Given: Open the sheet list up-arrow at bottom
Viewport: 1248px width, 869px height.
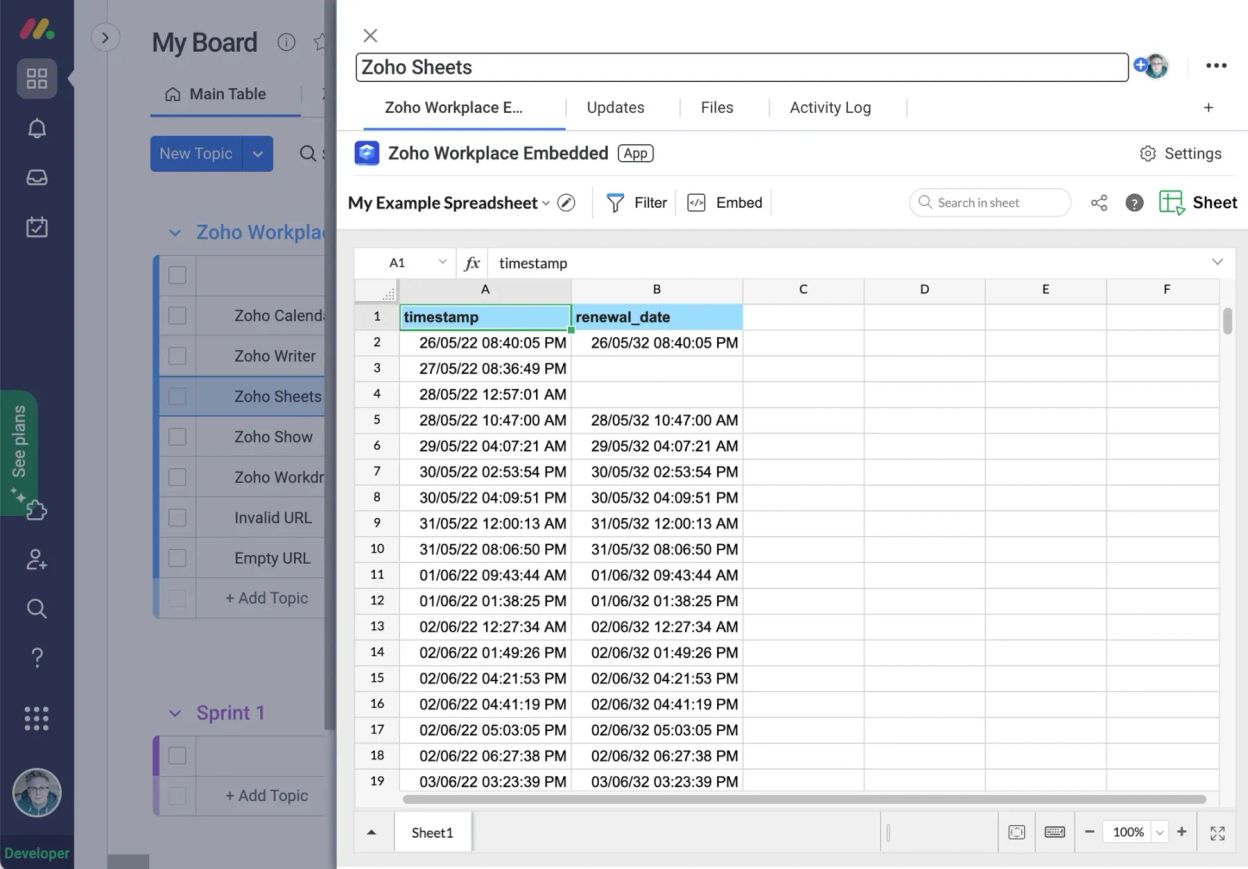Looking at the screenshot, I should click(x=372, y=832).
